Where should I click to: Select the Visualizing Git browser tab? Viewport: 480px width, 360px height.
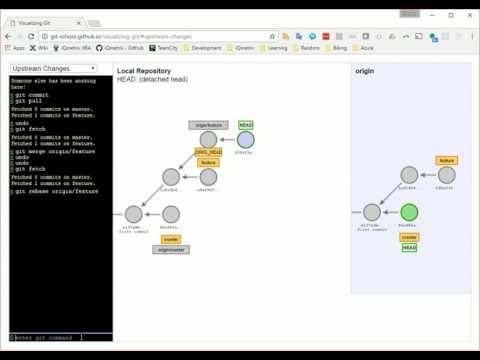[45, 23]
